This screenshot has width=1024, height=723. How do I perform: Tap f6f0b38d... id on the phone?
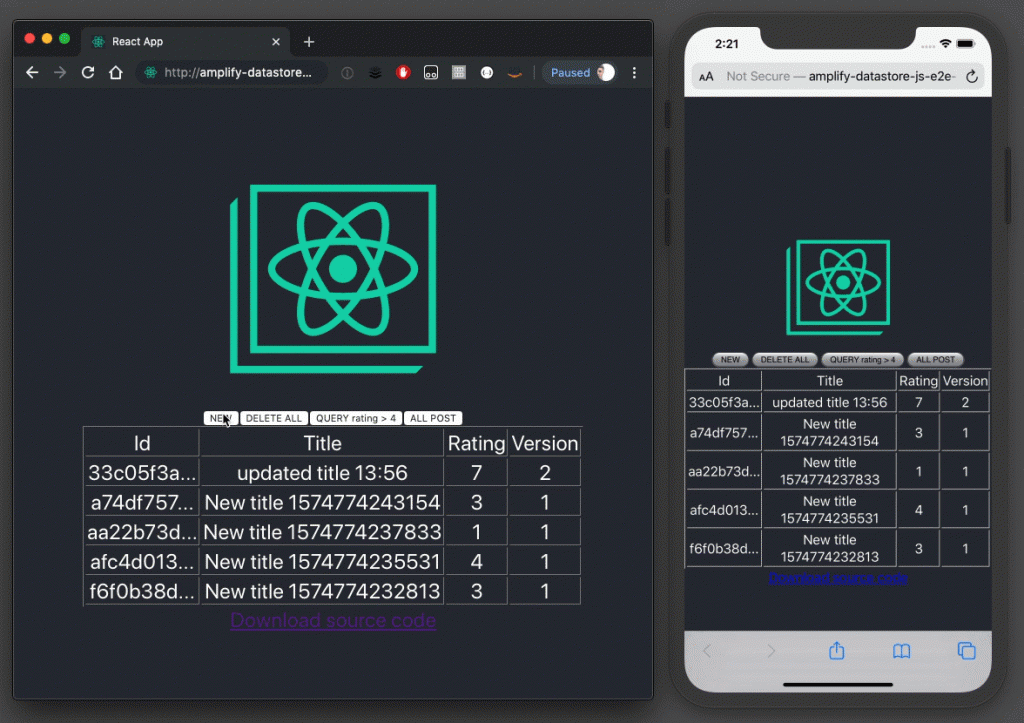click(724, 548)
